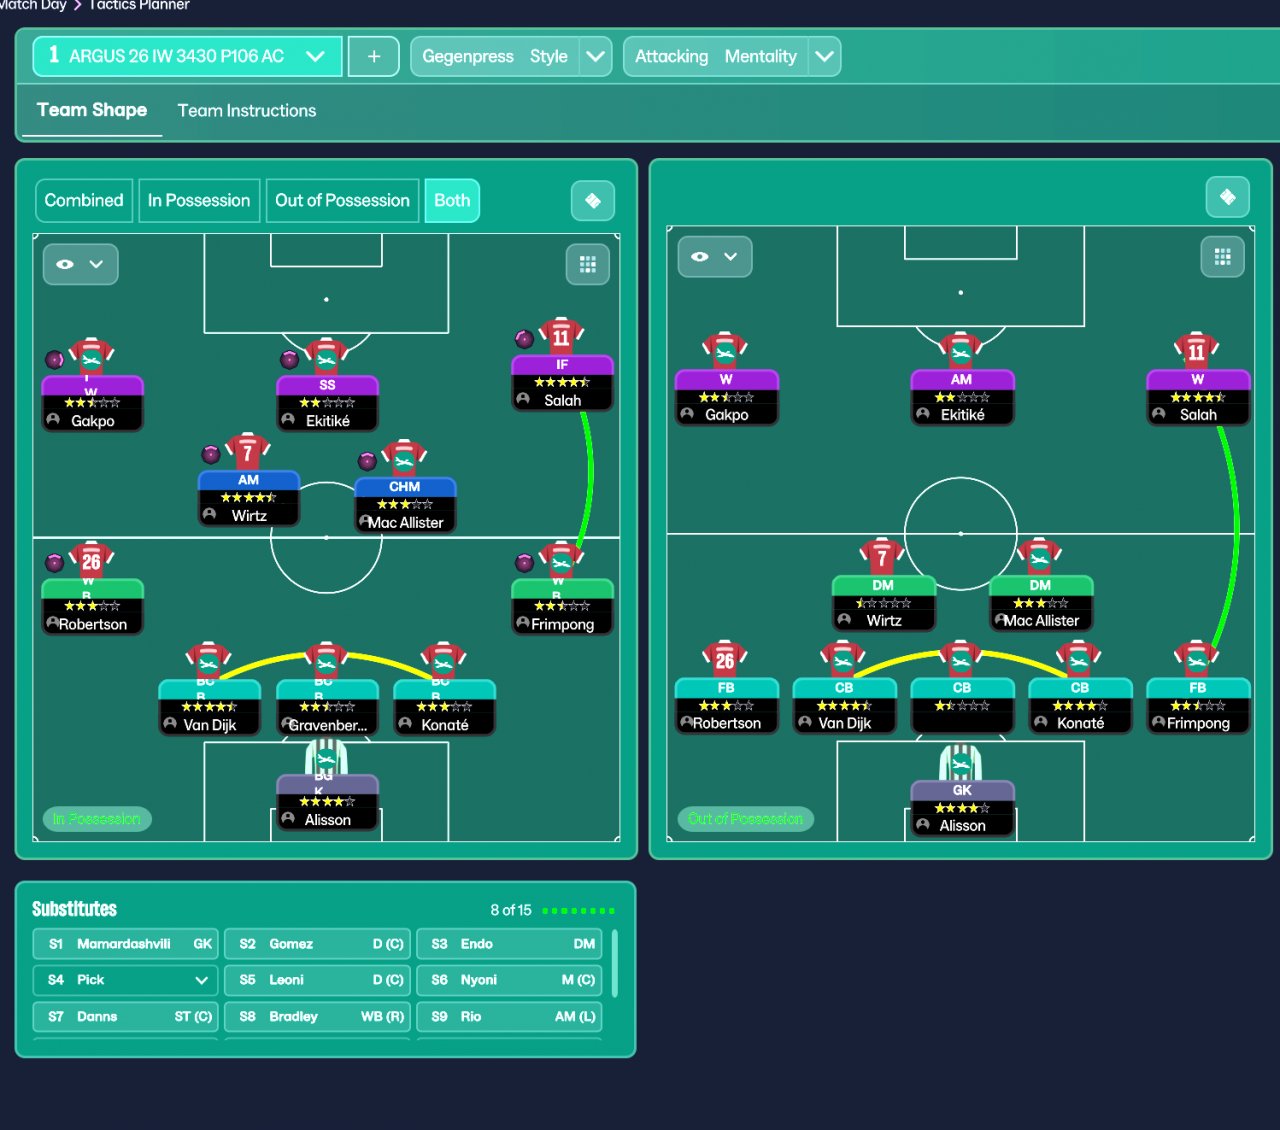Viewport: 1280px width, 1130px height.
Task: Click the purple round icon beside Ekitiké's shirt
Action: pos(290,359)
